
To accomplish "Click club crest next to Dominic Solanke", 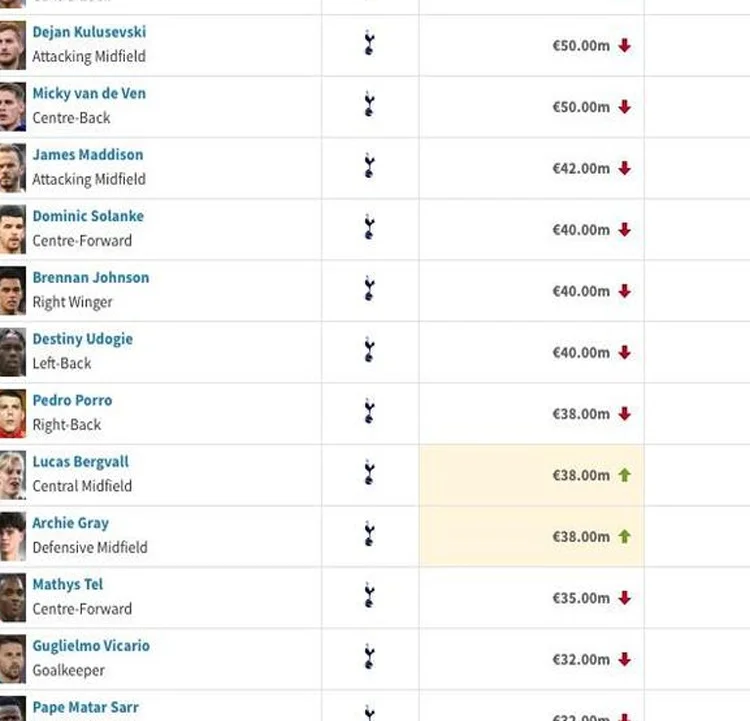I will 369,227.
